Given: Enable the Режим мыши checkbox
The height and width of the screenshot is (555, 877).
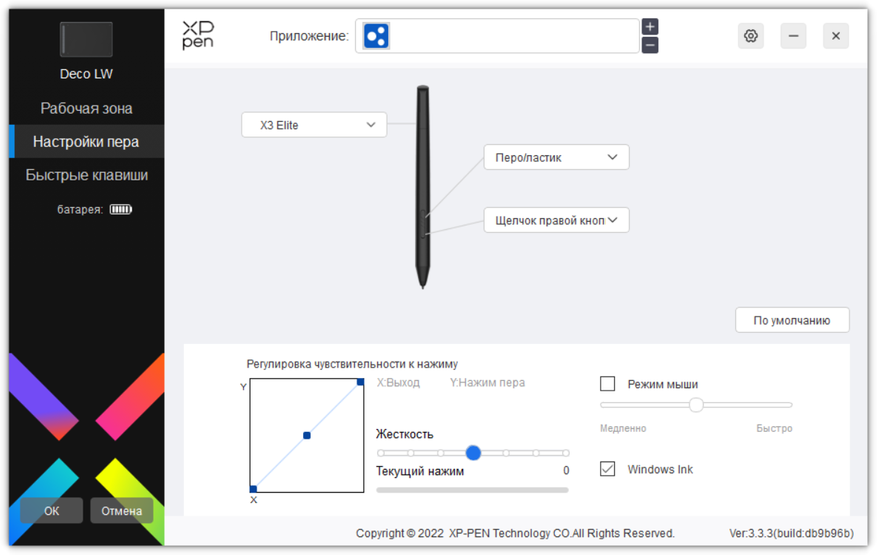Looking at the screenshot, I should coord(607,384).
